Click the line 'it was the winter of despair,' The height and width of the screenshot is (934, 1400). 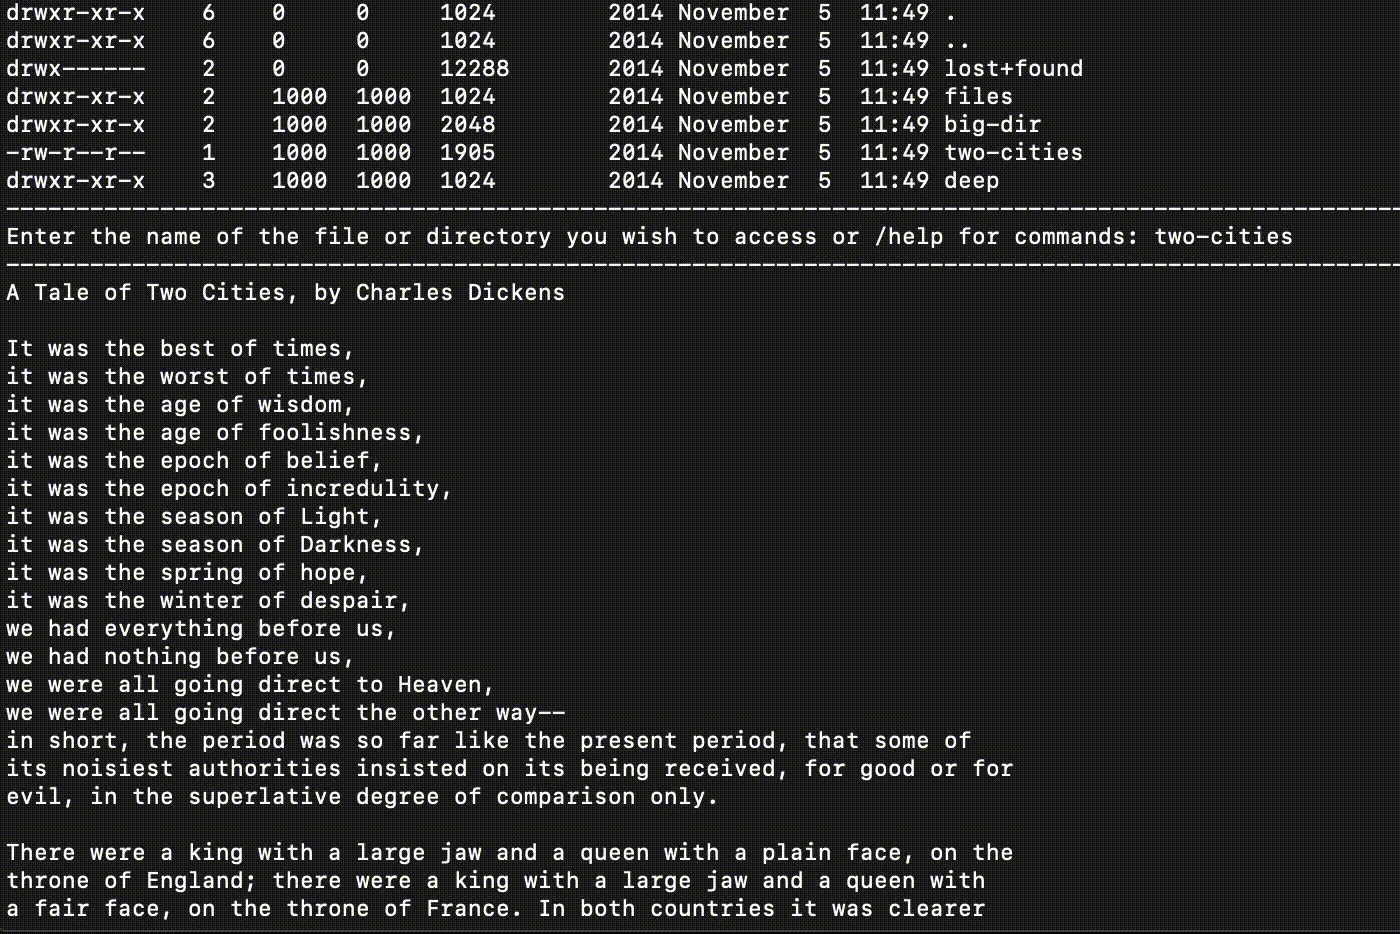[208, 601]
